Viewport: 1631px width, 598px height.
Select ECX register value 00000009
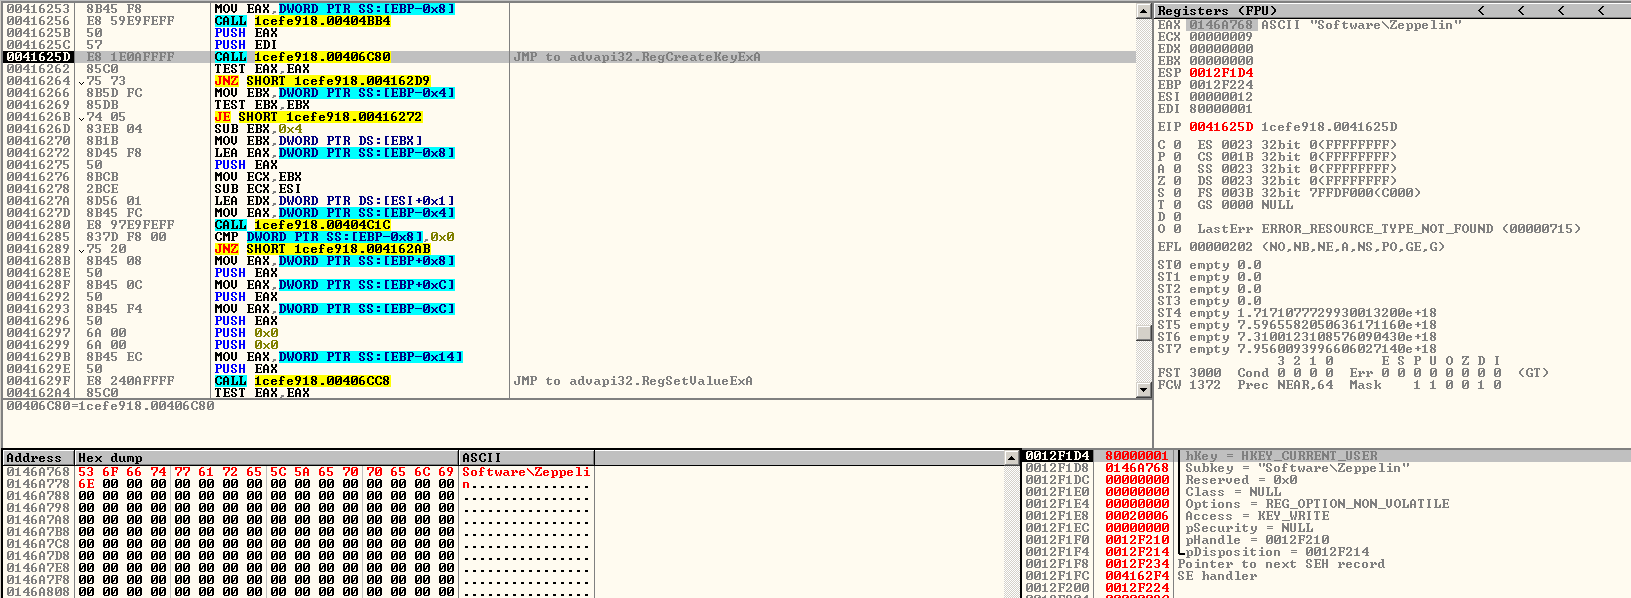coord(1221,37)
